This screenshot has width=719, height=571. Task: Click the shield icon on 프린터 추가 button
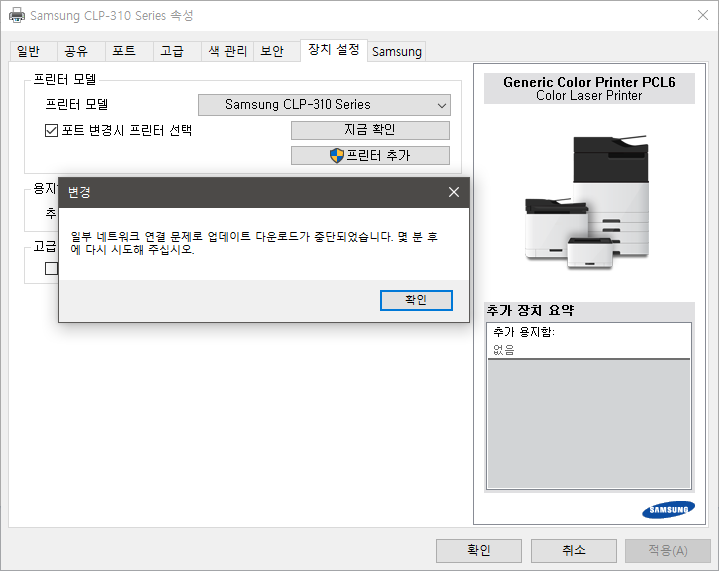337,155
